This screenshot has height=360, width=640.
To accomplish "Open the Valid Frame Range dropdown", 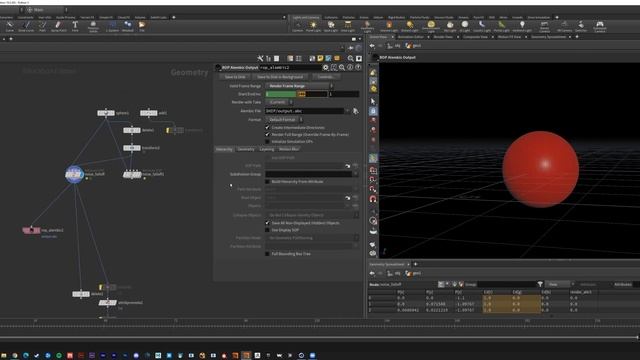I will (299, 86).
